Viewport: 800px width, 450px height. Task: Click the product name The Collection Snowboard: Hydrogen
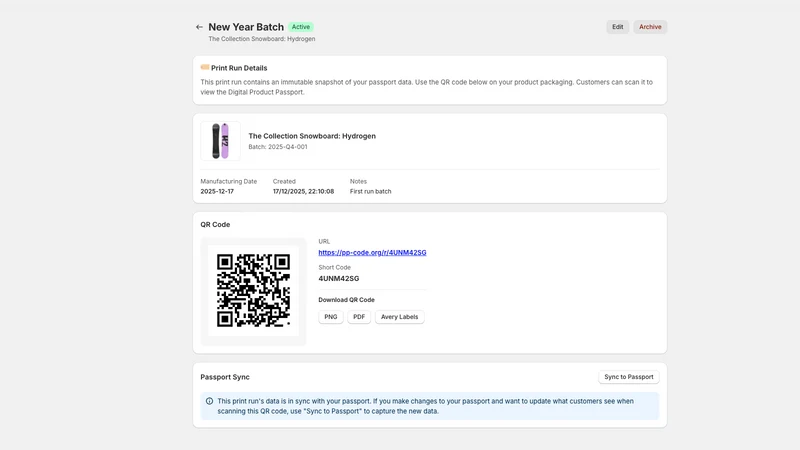coord(312,136)
